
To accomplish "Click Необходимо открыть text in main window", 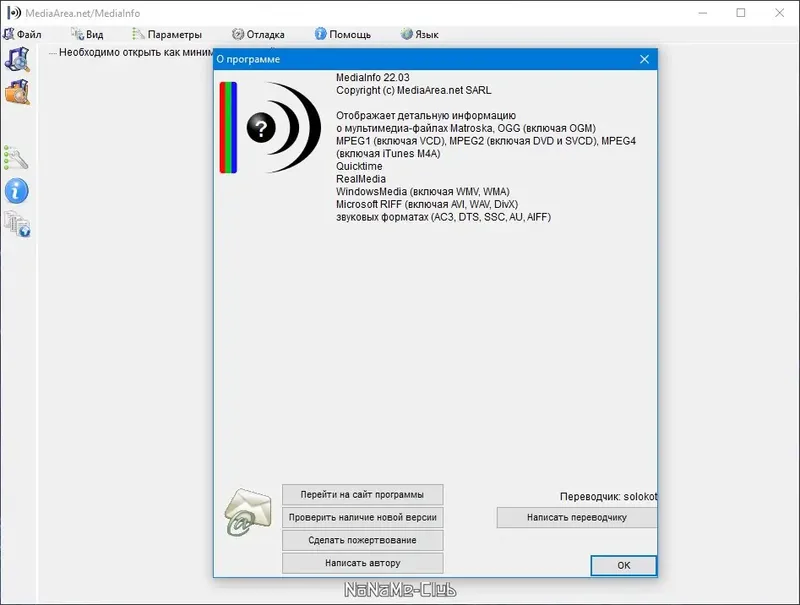I will click(x=136, y=52).
